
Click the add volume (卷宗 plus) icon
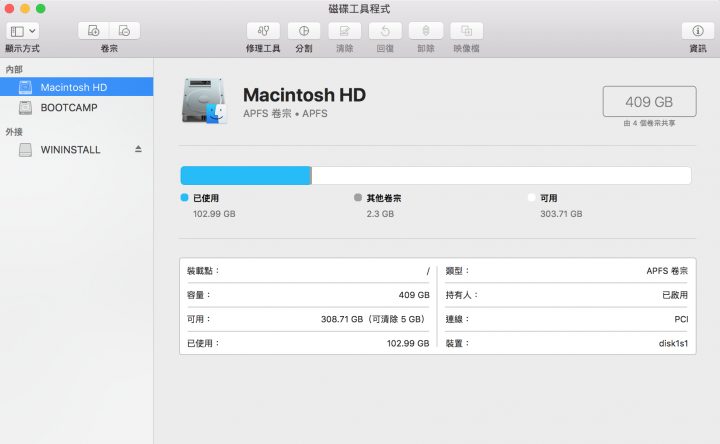click(x=94, y=31)
